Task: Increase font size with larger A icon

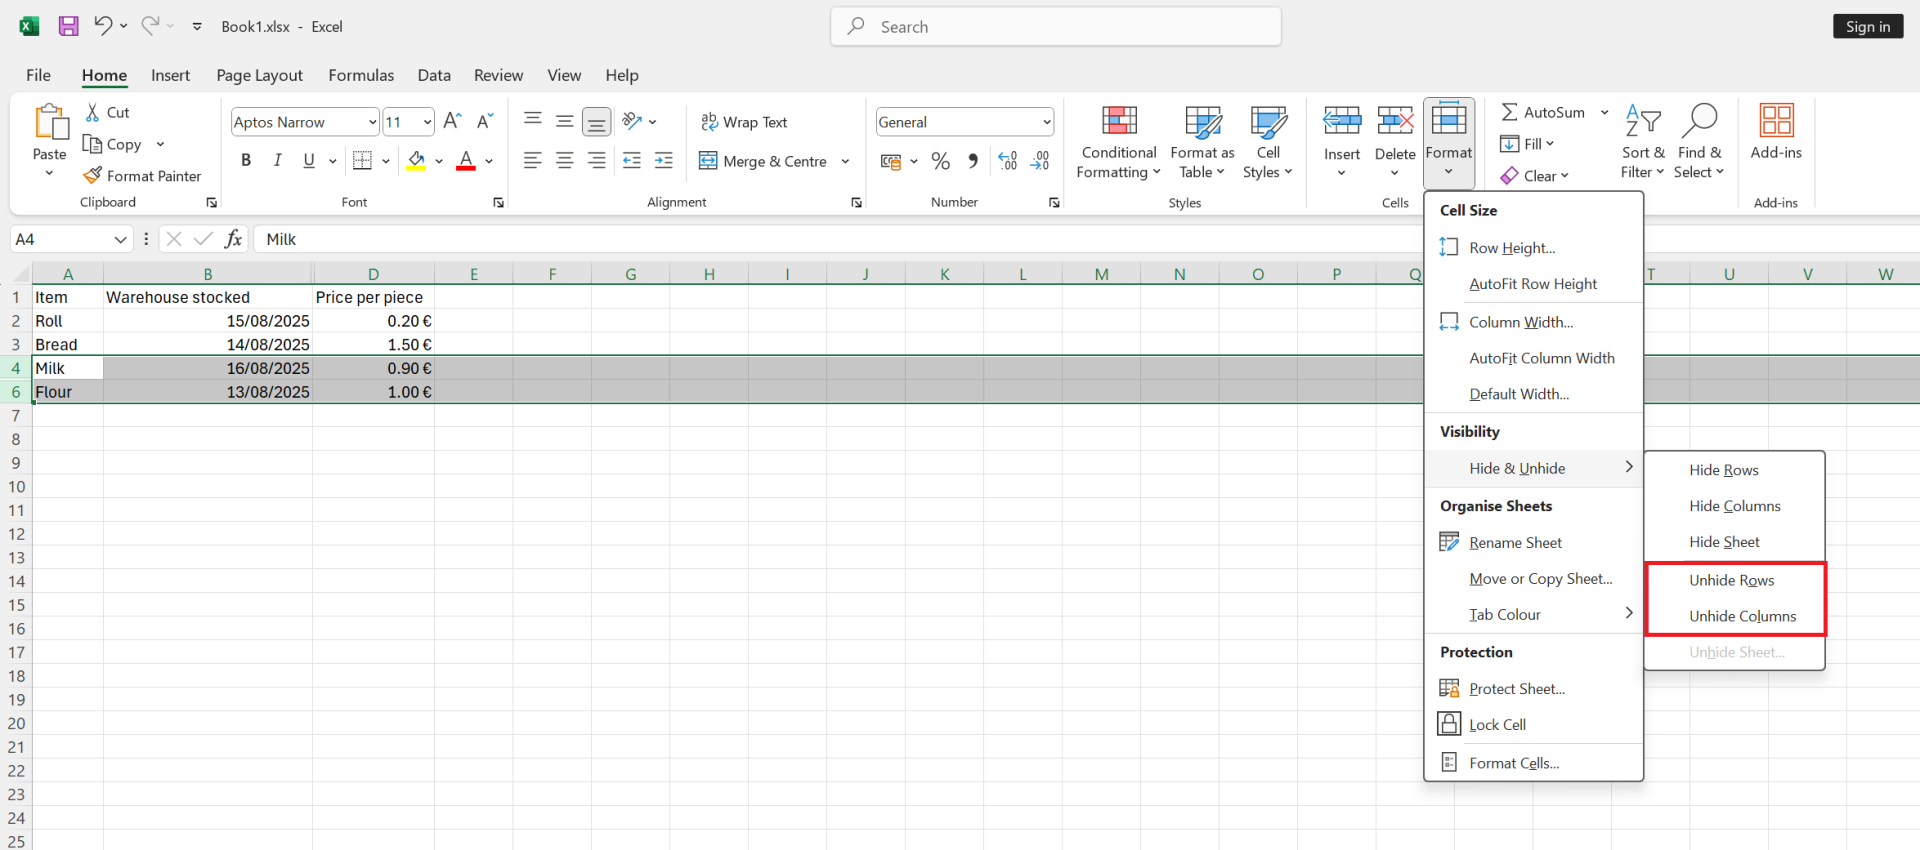Action: pos(452,121)
